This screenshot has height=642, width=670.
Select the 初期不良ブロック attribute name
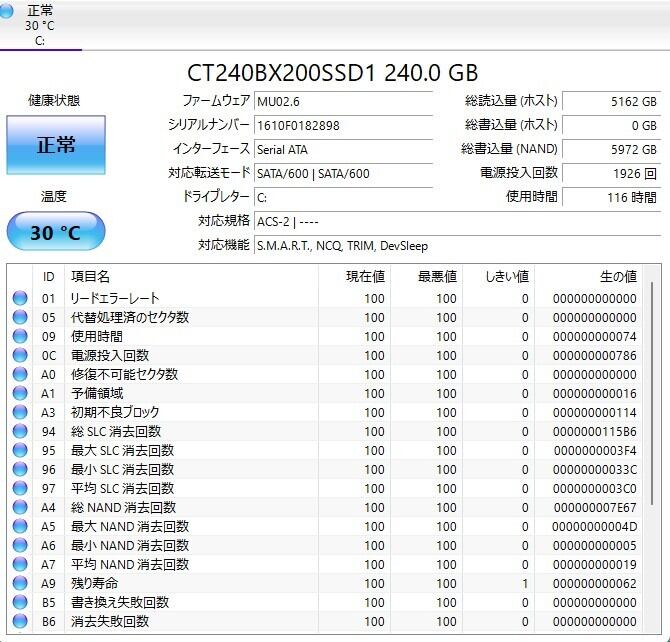[x=115, y=412]
